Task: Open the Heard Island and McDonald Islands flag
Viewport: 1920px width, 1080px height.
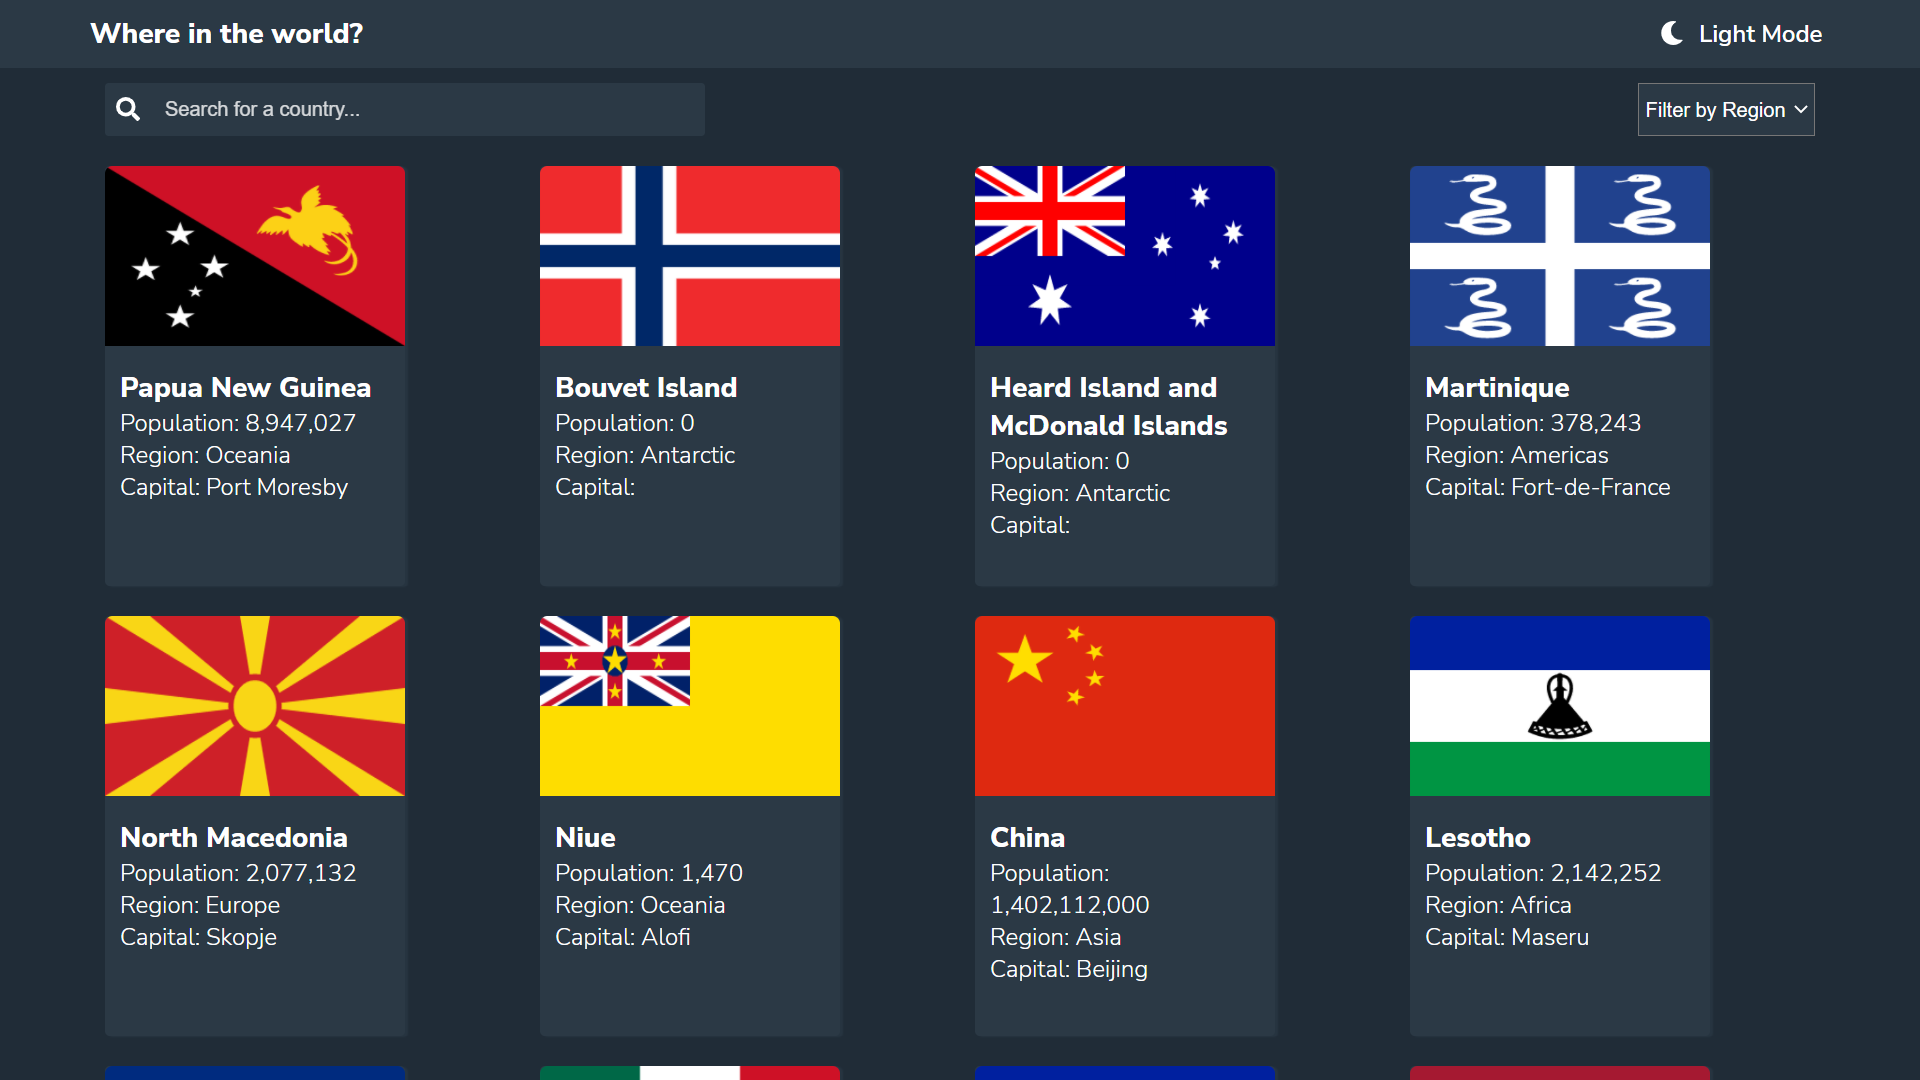Action: point(1125,256)
